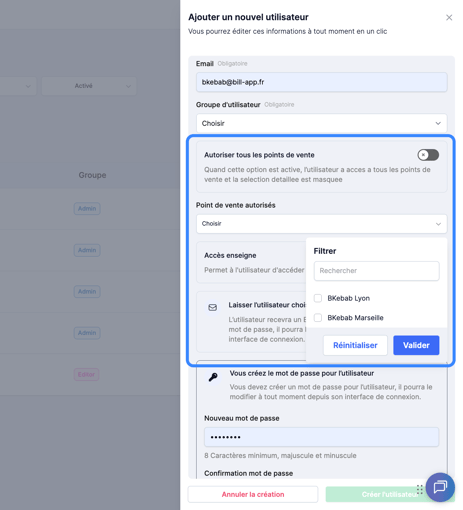Screen dimensions: 463x510
Task: Click the Editor group badge
Action: click(86, 374)
